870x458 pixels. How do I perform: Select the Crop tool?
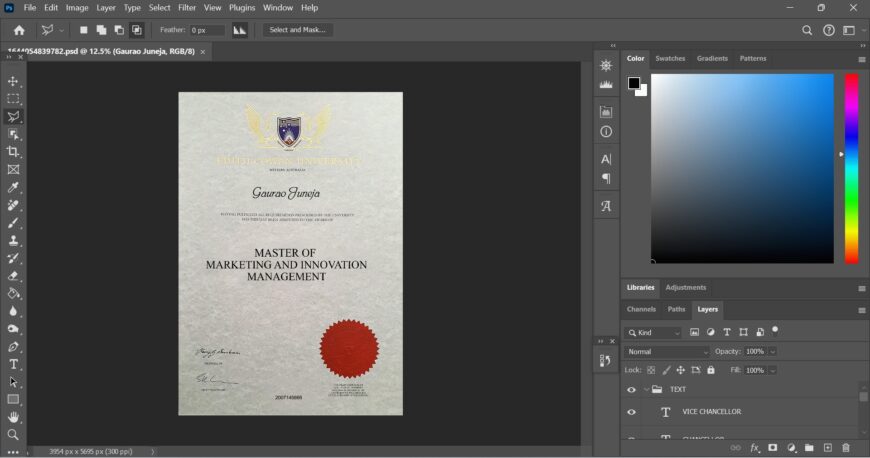pyautogui.click(x=13, y=152)
